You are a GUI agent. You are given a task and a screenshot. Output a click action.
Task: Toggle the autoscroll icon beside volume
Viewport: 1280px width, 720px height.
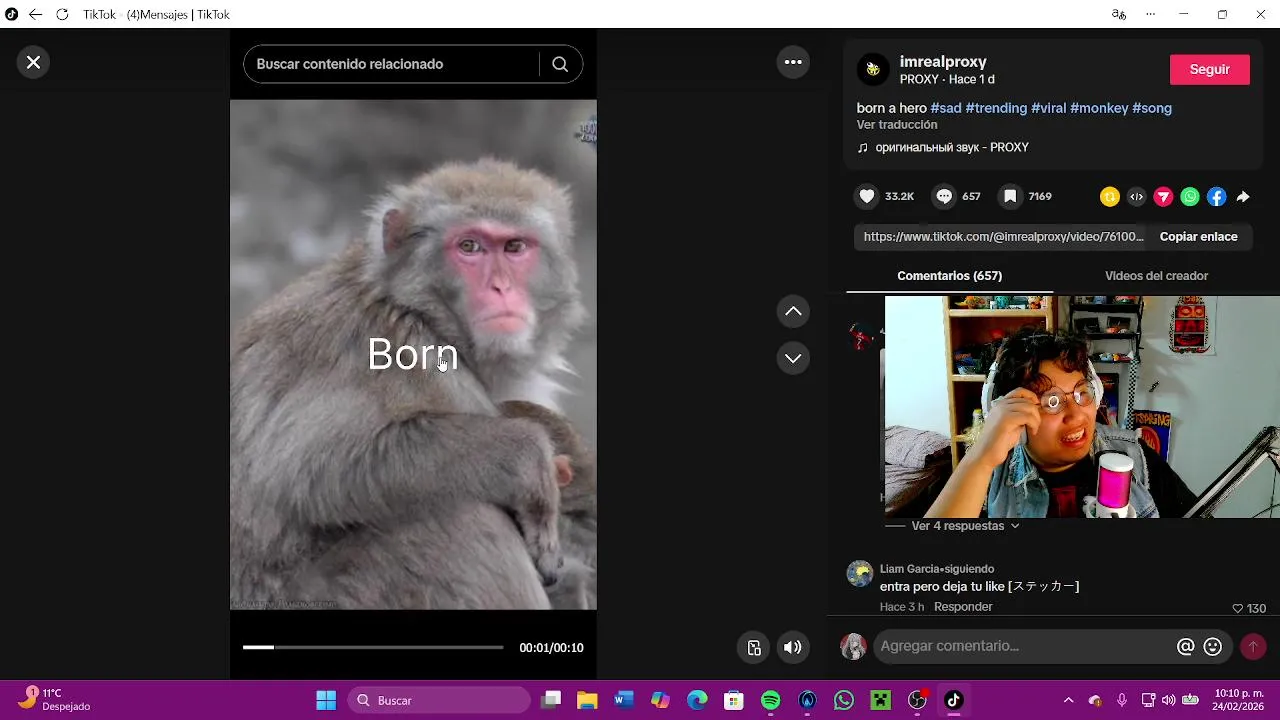click(x=755, y=647)
